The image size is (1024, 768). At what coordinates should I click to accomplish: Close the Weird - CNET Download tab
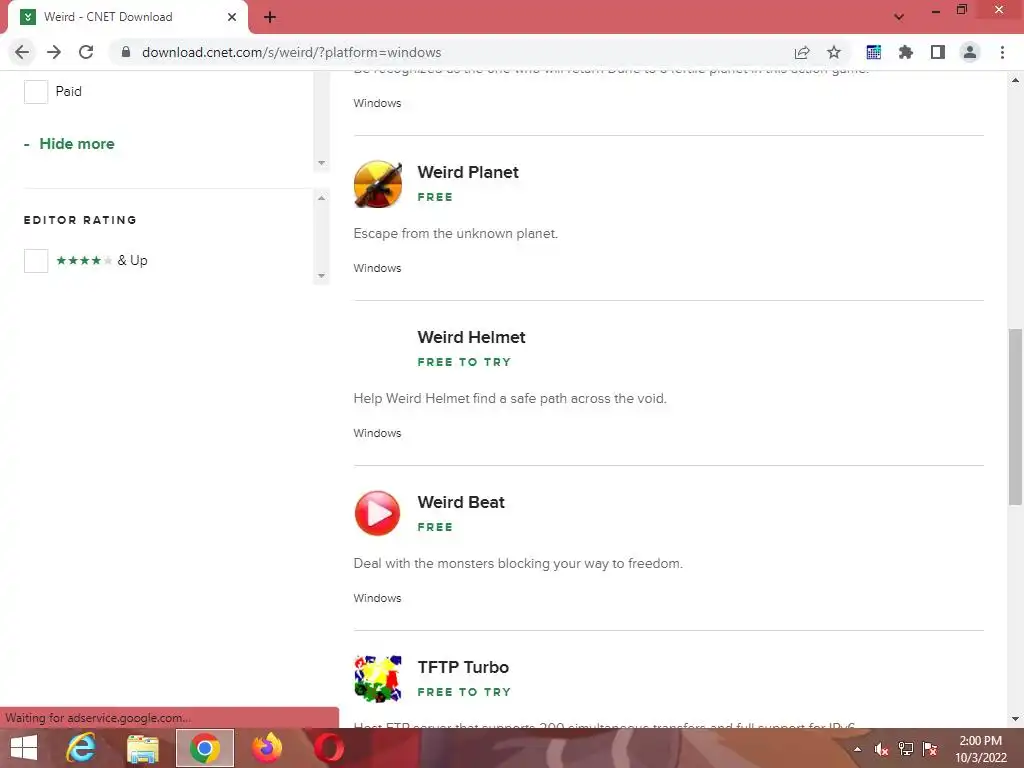pos(232,17)
